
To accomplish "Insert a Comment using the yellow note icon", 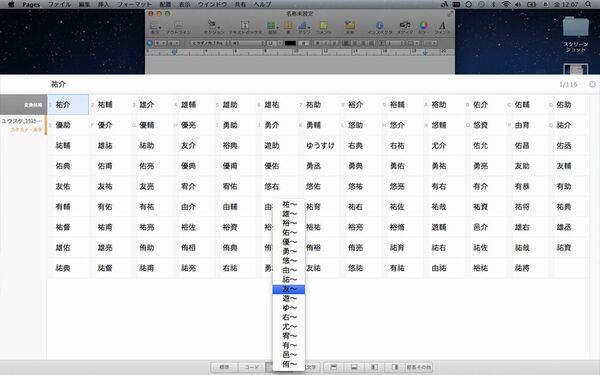I will point(324,27).
